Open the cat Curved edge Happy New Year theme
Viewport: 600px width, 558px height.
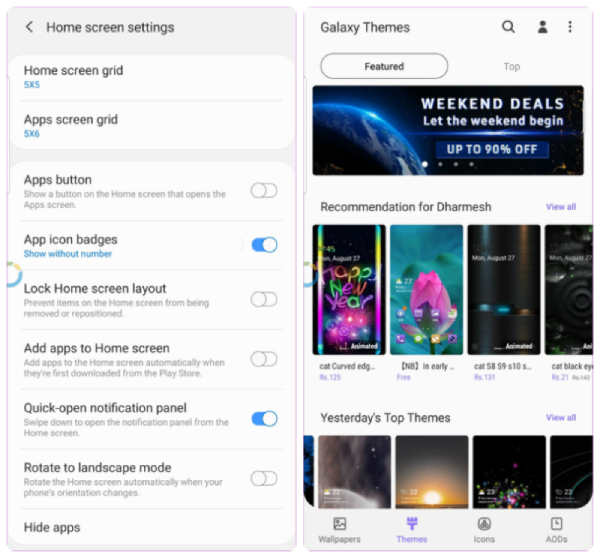pos(349,290)
